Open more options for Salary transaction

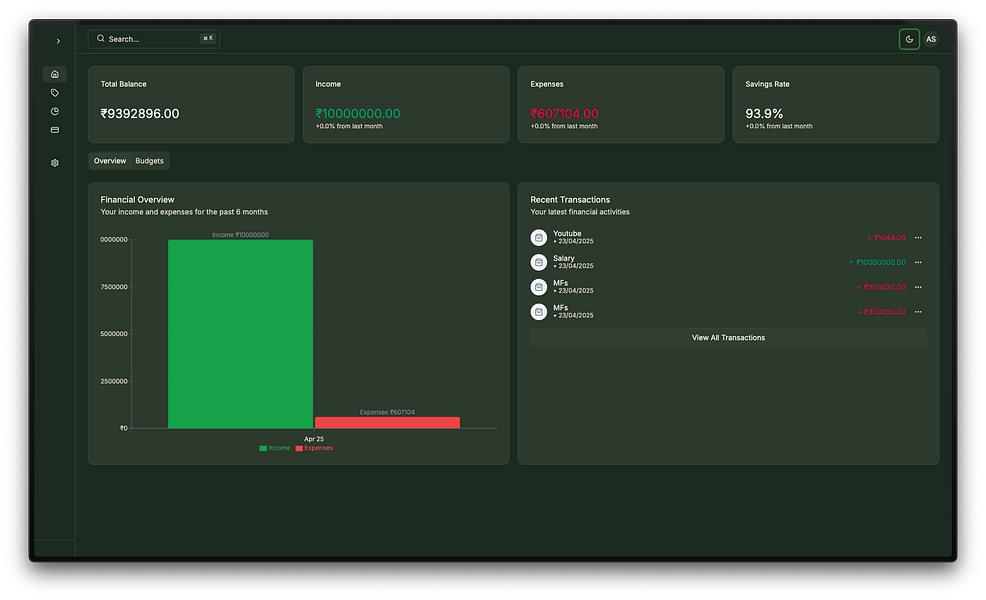(918, 262)
